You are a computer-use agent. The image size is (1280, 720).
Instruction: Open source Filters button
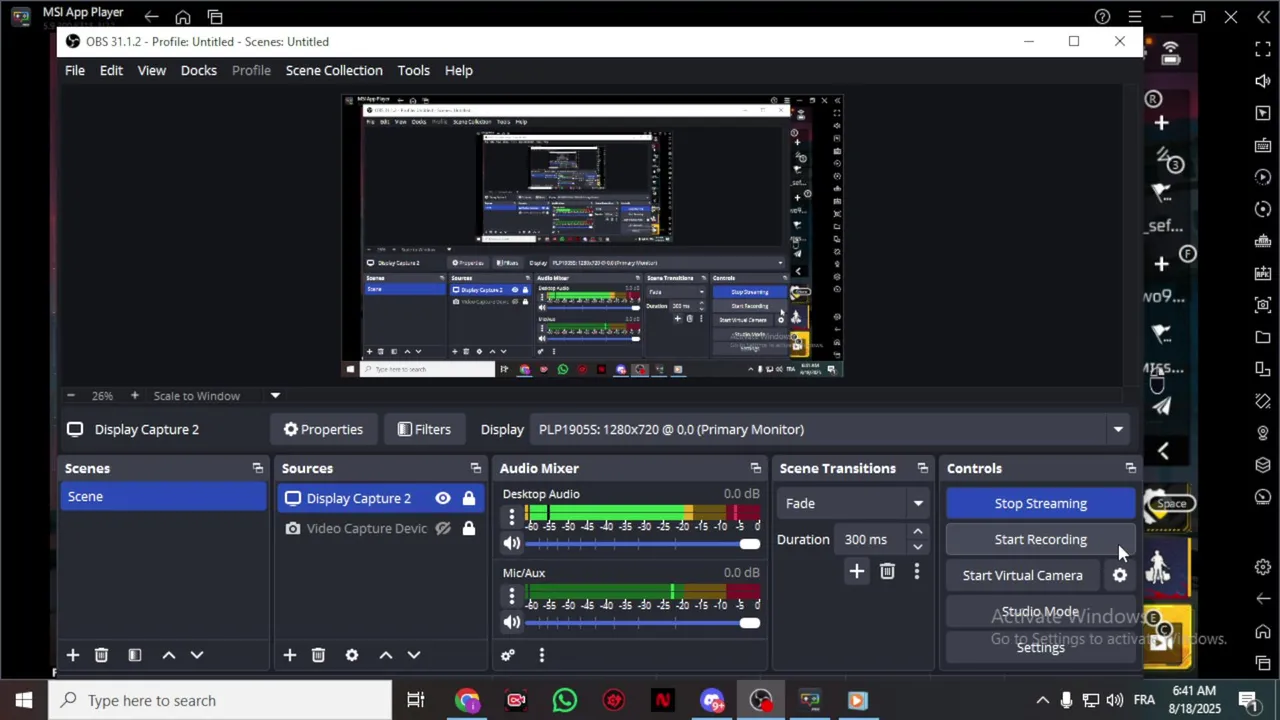(424, 429)
